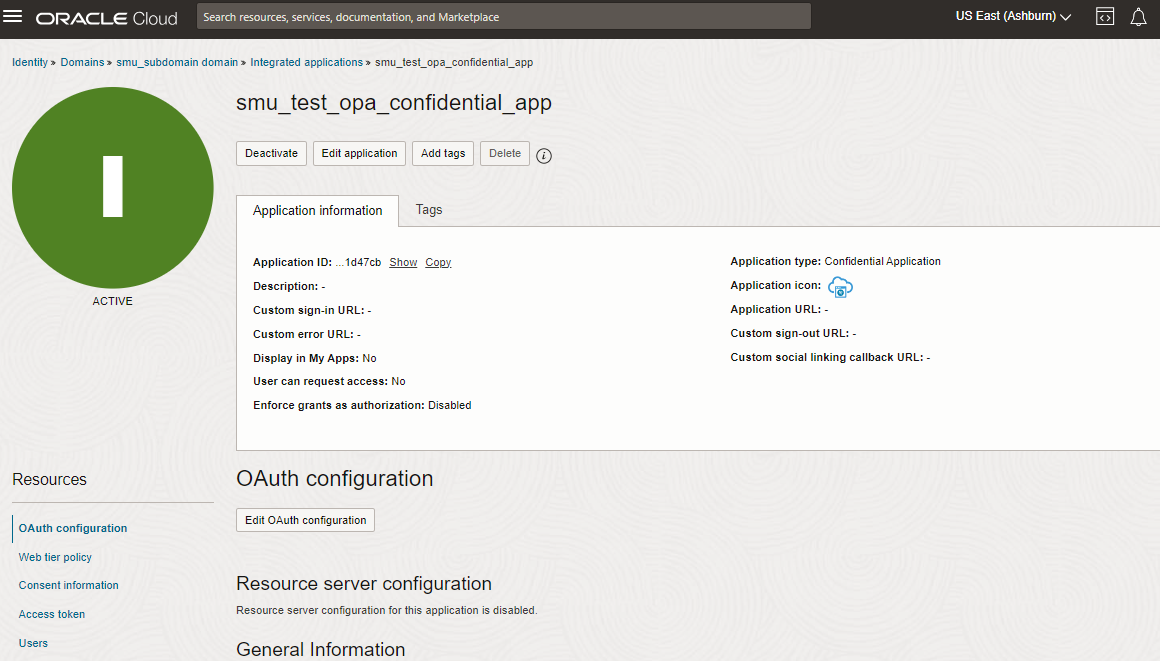
Task: Select the Application information tab
Action: click(x=317, y=211)
